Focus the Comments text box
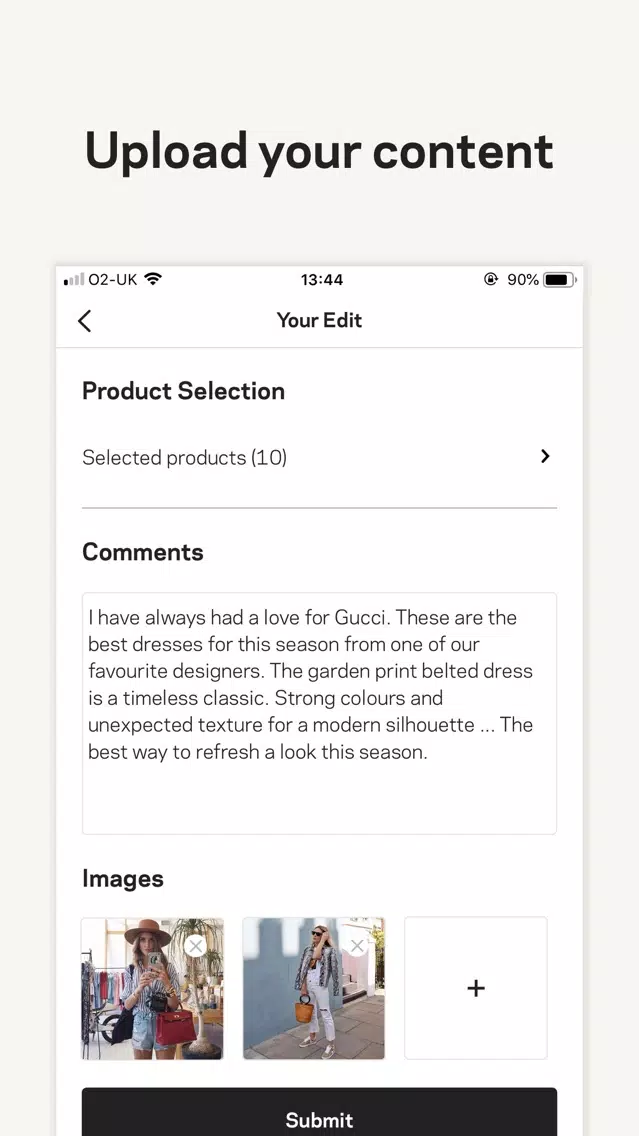The width and height of the screenshot is (639, 1136). click(320, 714)
